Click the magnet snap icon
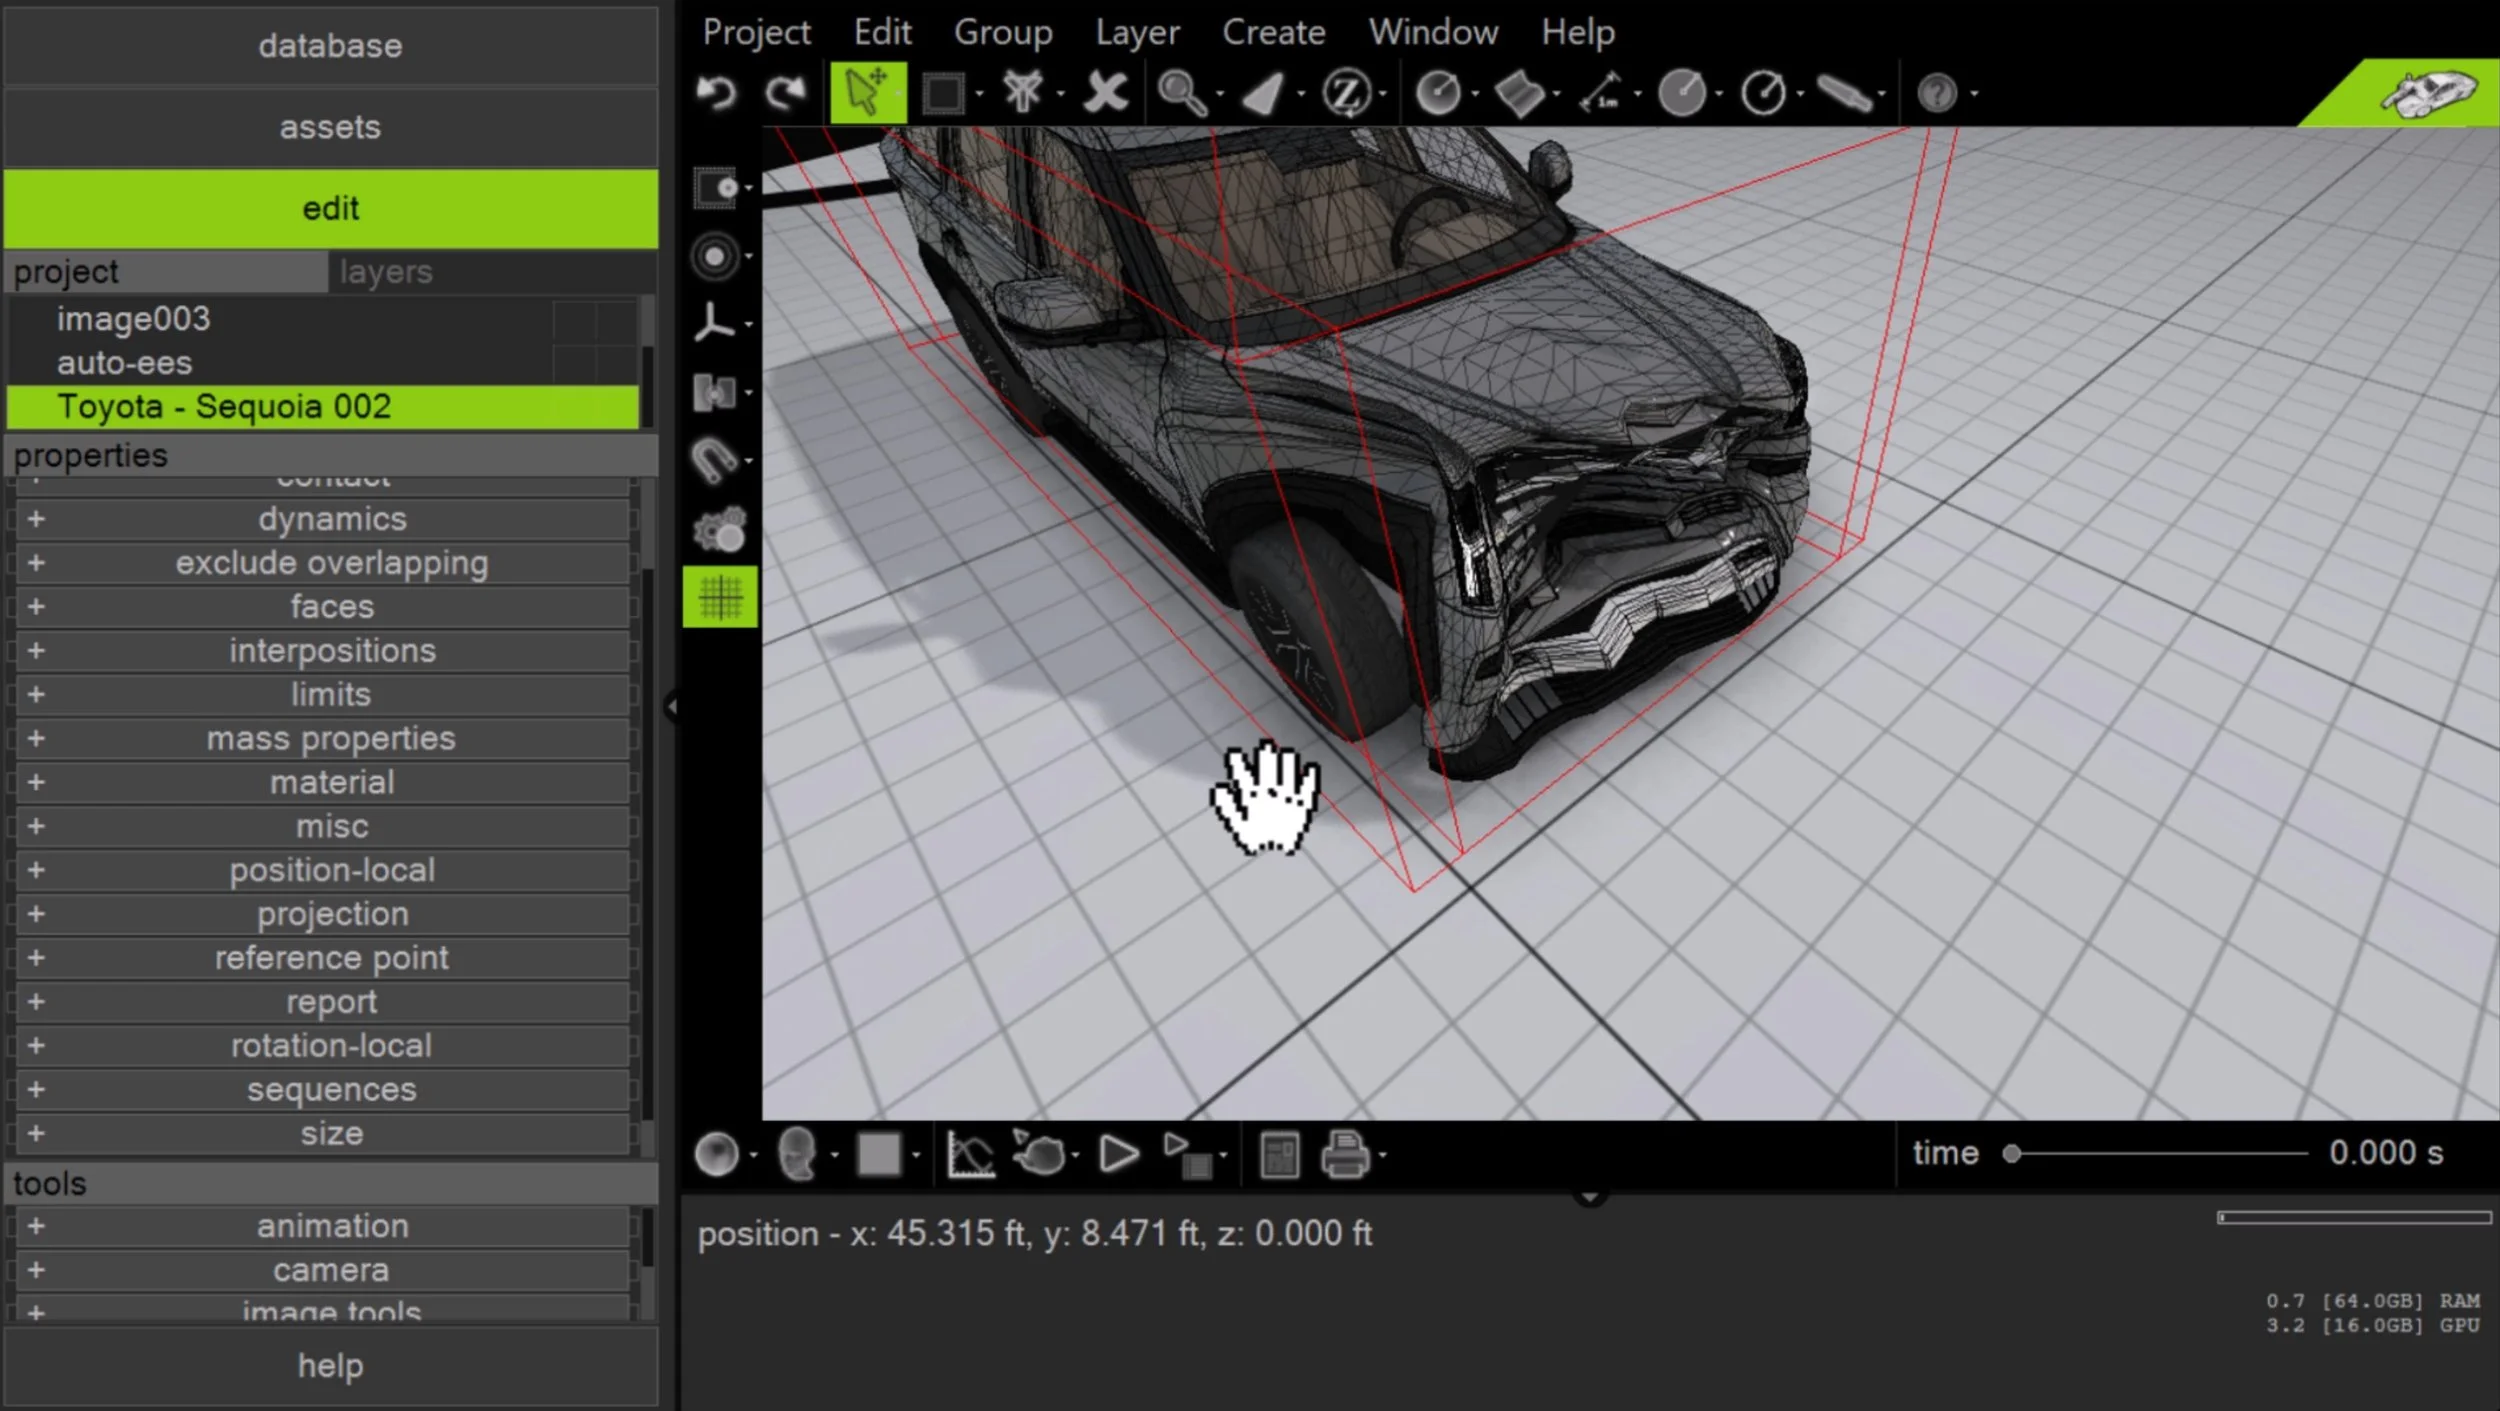The height and width of the screenshot is (1411, 2500). 714,460
